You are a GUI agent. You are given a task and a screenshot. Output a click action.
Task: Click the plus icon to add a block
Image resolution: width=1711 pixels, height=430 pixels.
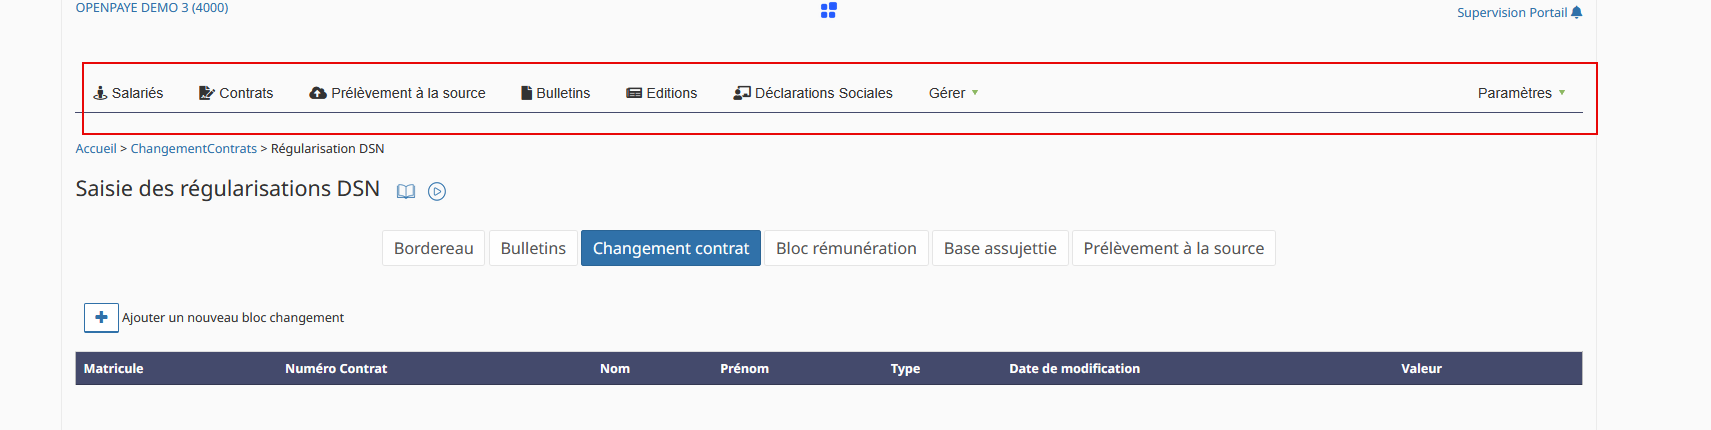click(x=101, y=317)
